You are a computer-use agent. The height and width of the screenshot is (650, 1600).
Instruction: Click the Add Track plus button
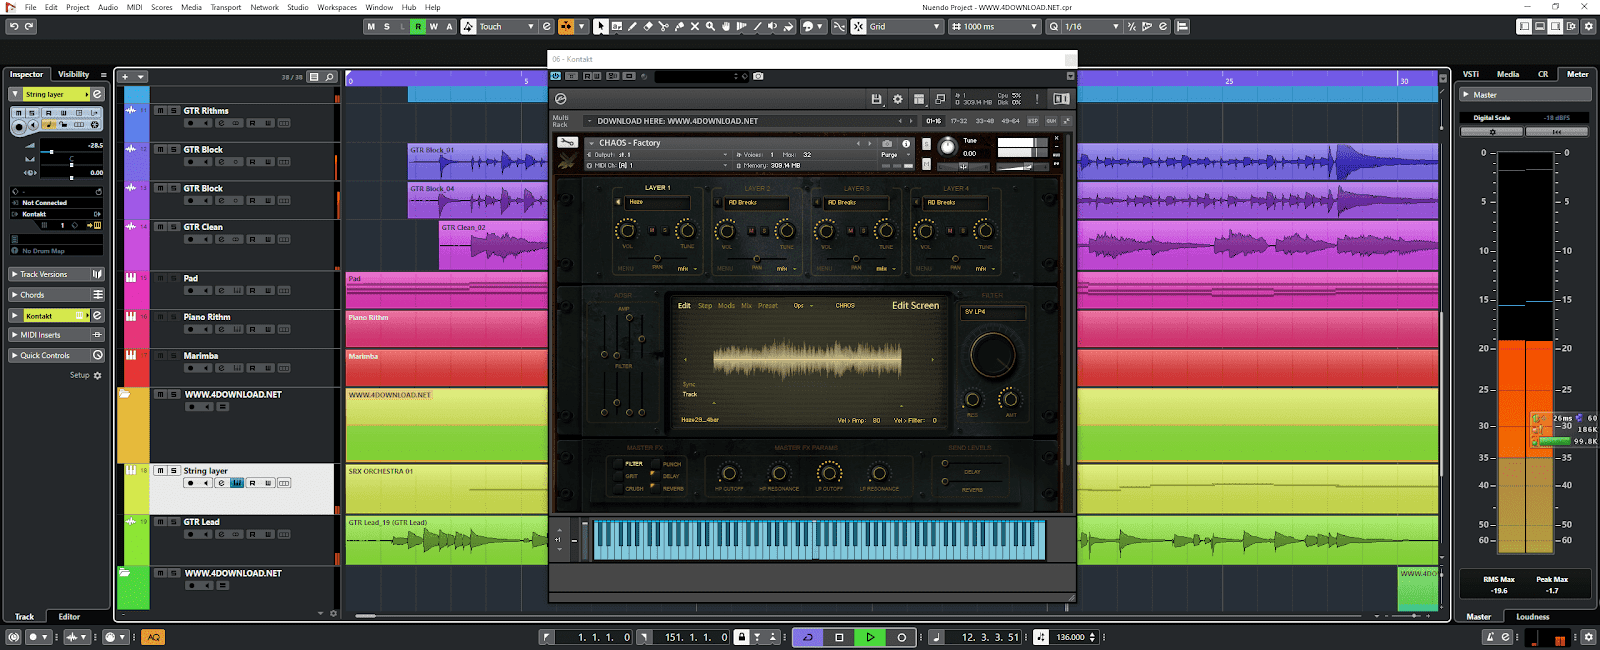[x=125, y=77]
